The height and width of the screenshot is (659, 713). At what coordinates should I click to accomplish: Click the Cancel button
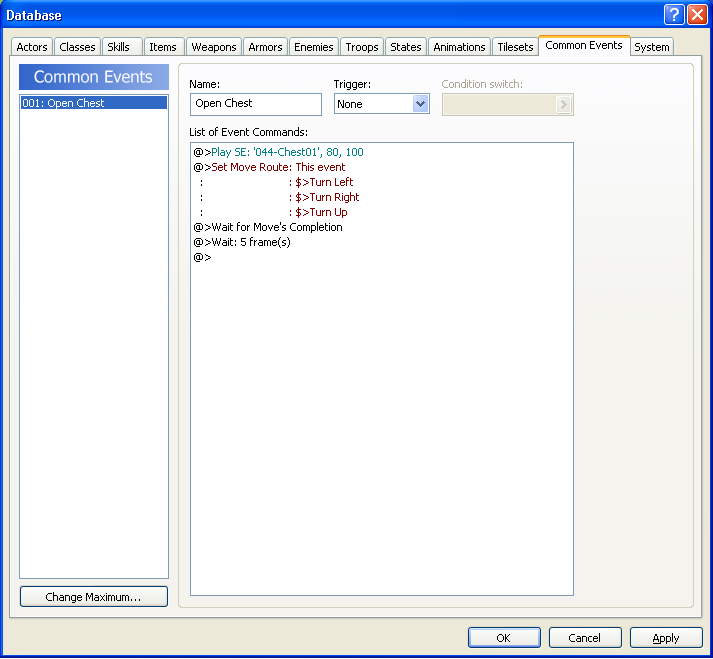[x=585, y=638]
